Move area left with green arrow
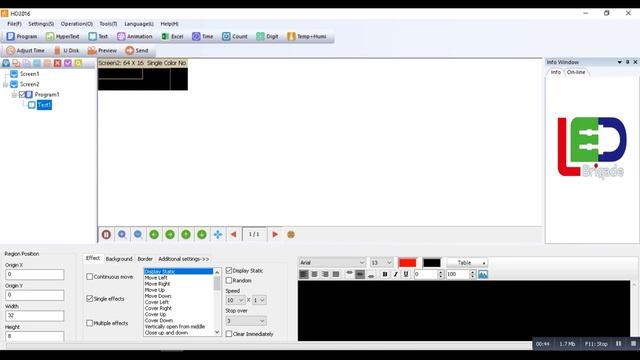Image resolution: width=640 pixels, height=360 pixels. tap(154, 234)
